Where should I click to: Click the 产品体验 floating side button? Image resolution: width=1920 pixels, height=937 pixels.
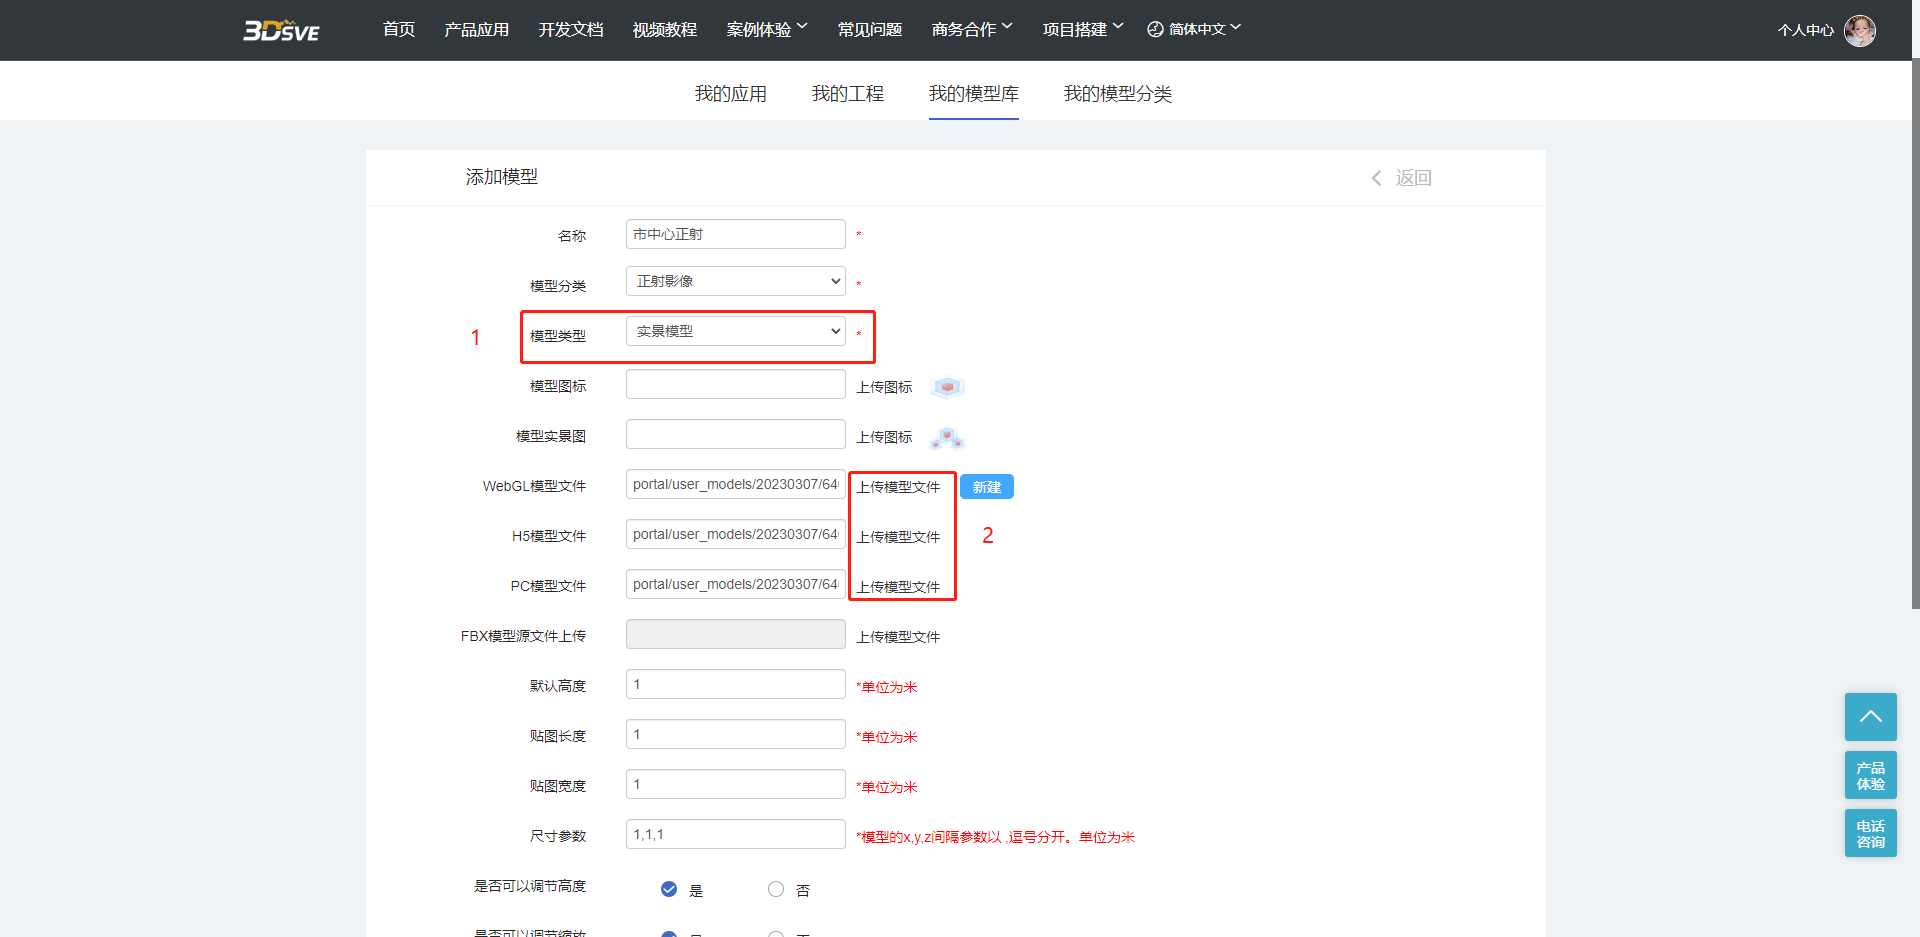pyautogui.click(x=1870, y=775)
